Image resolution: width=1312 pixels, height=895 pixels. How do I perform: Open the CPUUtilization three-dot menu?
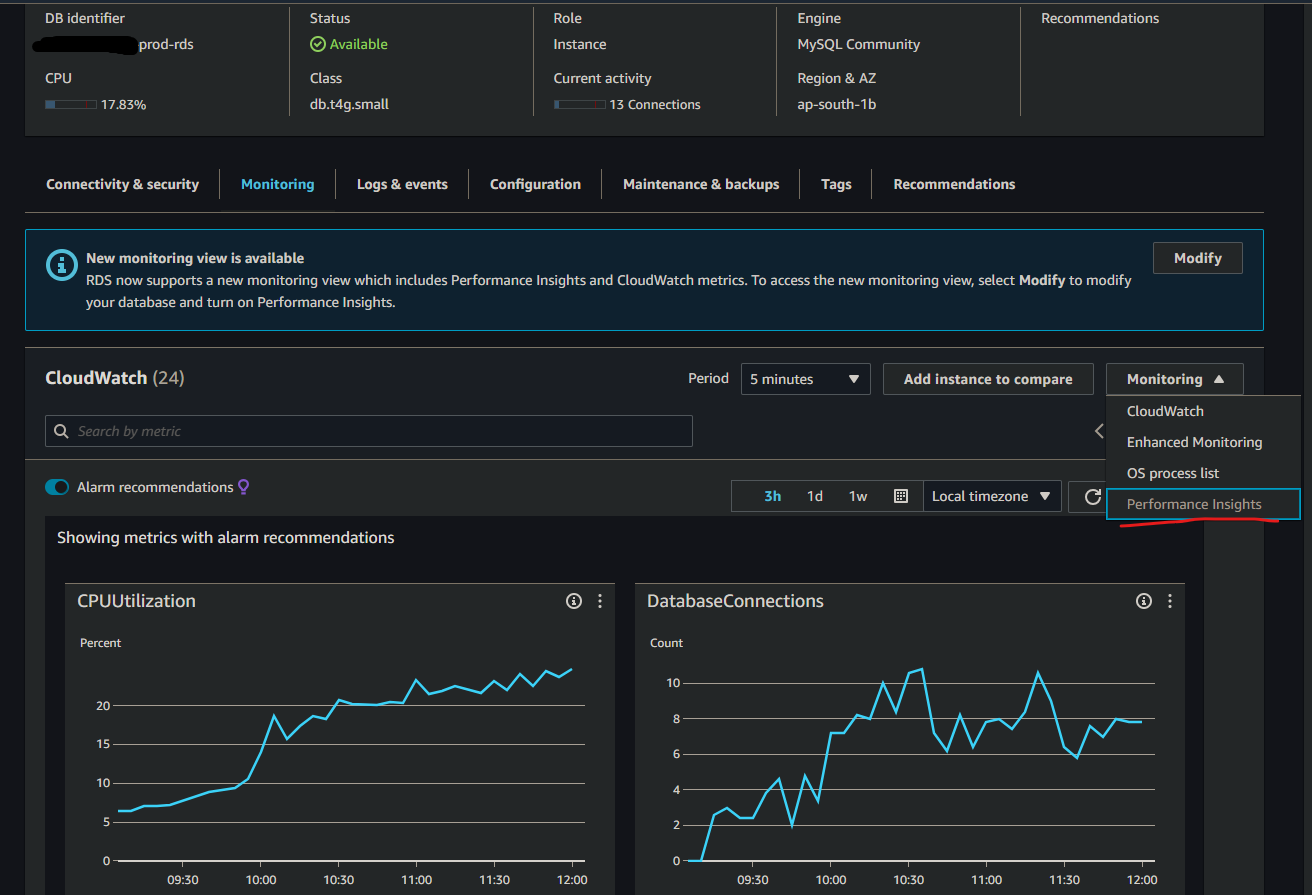point(600,601)
